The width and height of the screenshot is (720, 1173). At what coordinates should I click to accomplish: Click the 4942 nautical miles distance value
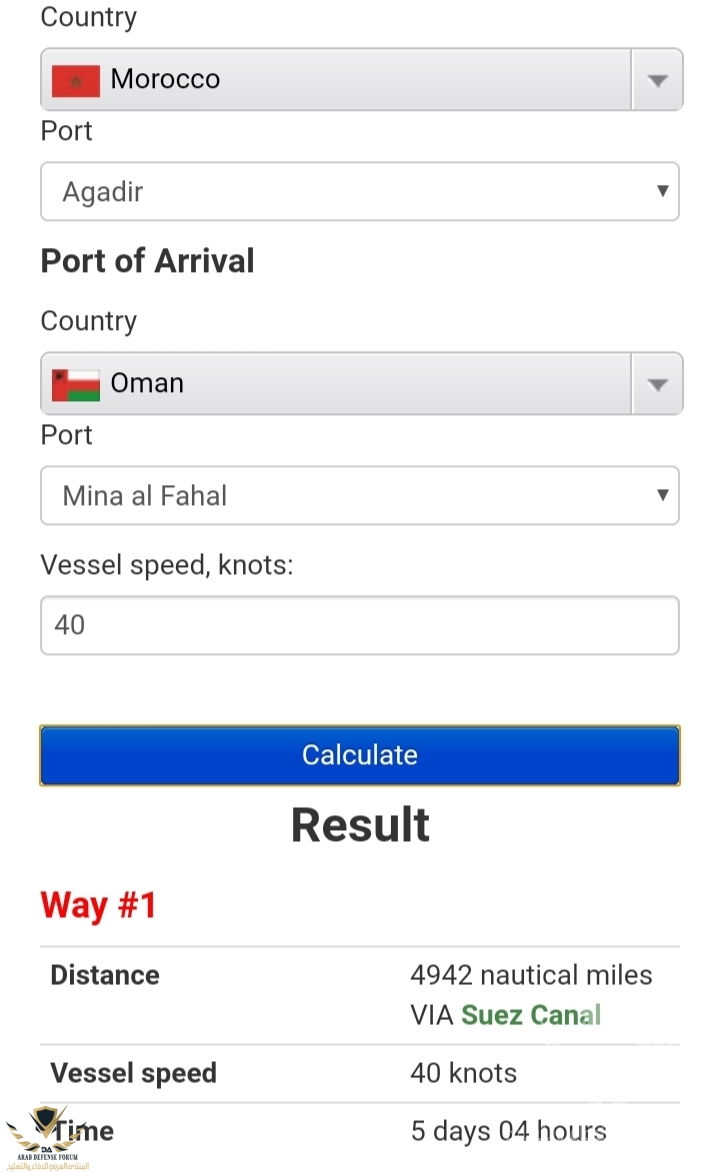click(531, 975)
